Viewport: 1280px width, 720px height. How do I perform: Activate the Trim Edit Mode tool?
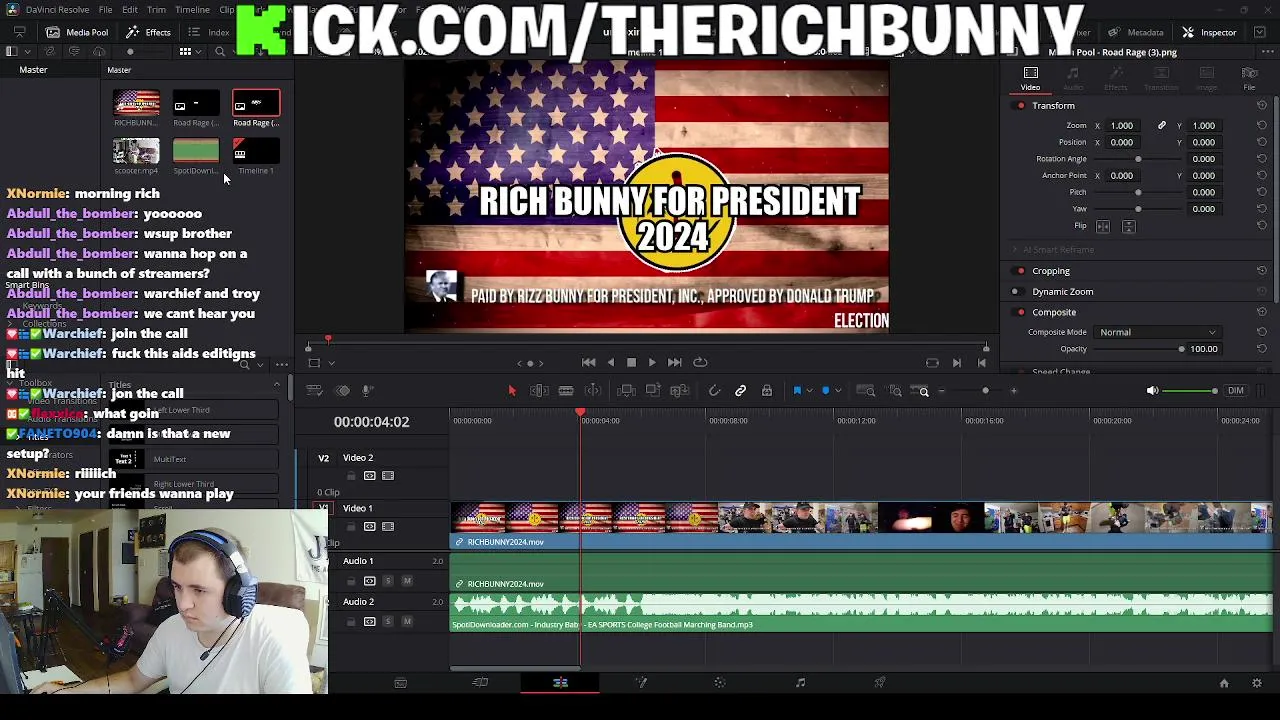539,391
